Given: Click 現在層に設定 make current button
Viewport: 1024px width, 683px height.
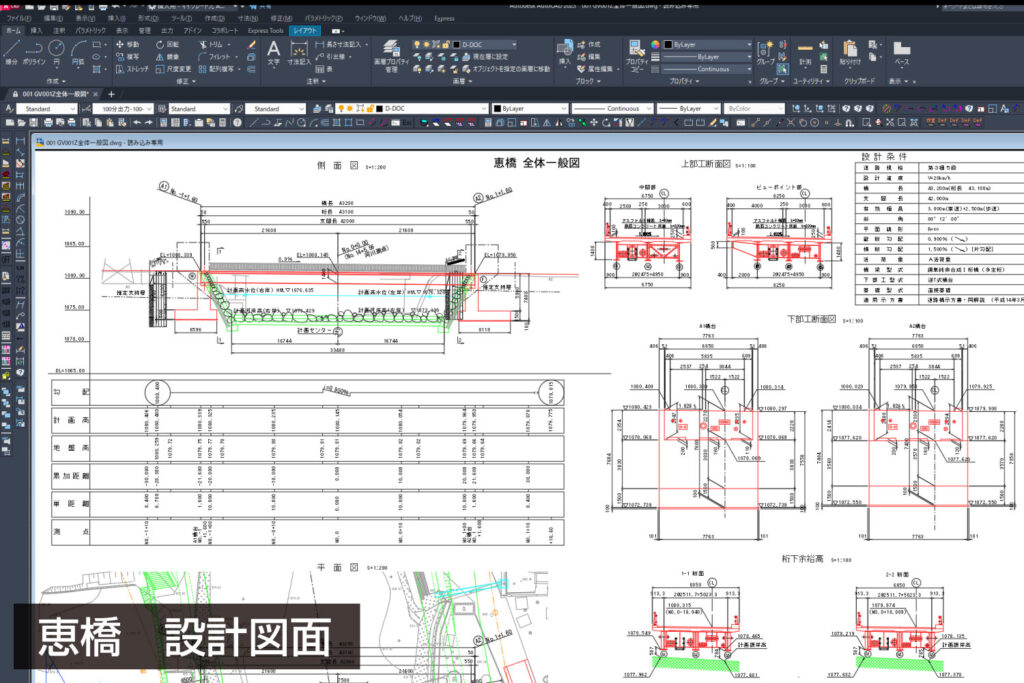Looking at the screenshot, I should pos(485,57).
